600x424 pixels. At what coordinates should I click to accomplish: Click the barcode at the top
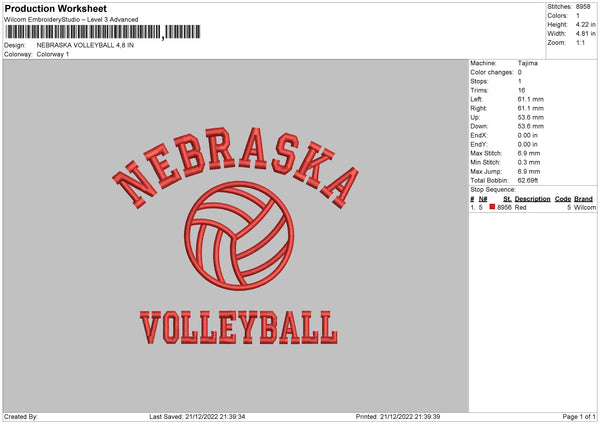point(103,32)
